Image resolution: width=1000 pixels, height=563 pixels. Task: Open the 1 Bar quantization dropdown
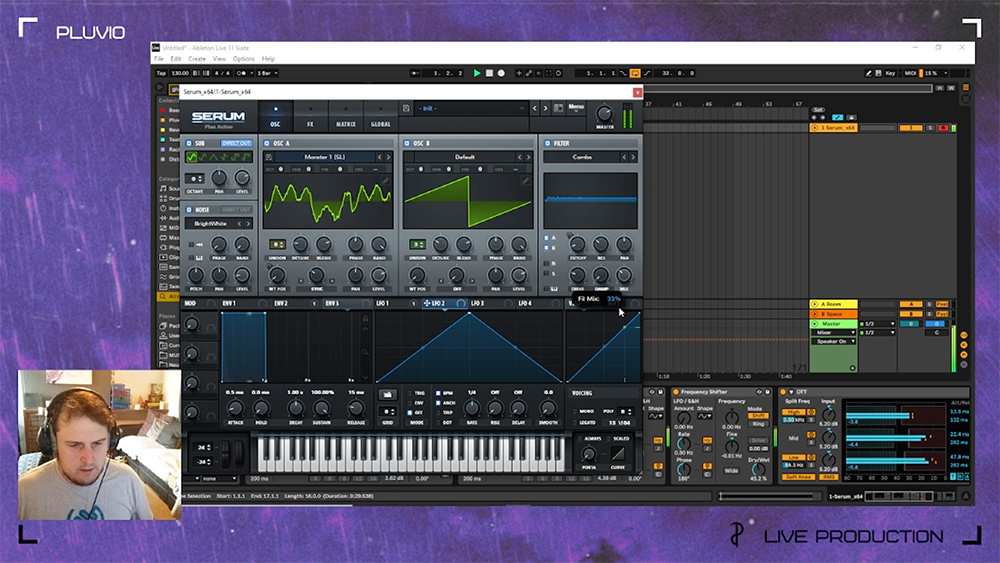[x=267, y=73]
